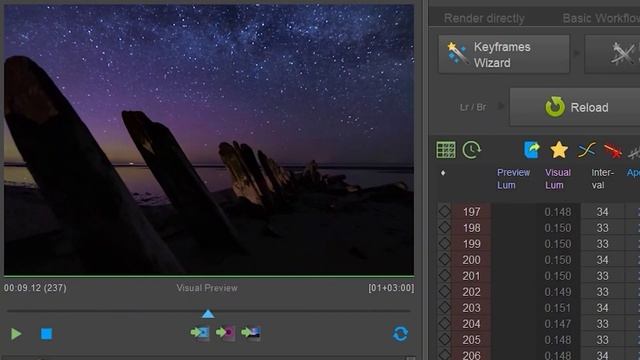This screenshot has width=640, height=360.
Task: Click the yellow star rating icon
Action: tap(559, 150)
